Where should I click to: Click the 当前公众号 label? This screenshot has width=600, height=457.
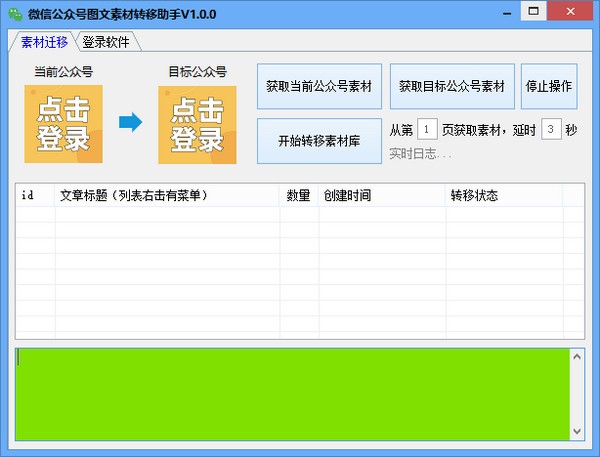pyautogui.click(x=64, y=72)
